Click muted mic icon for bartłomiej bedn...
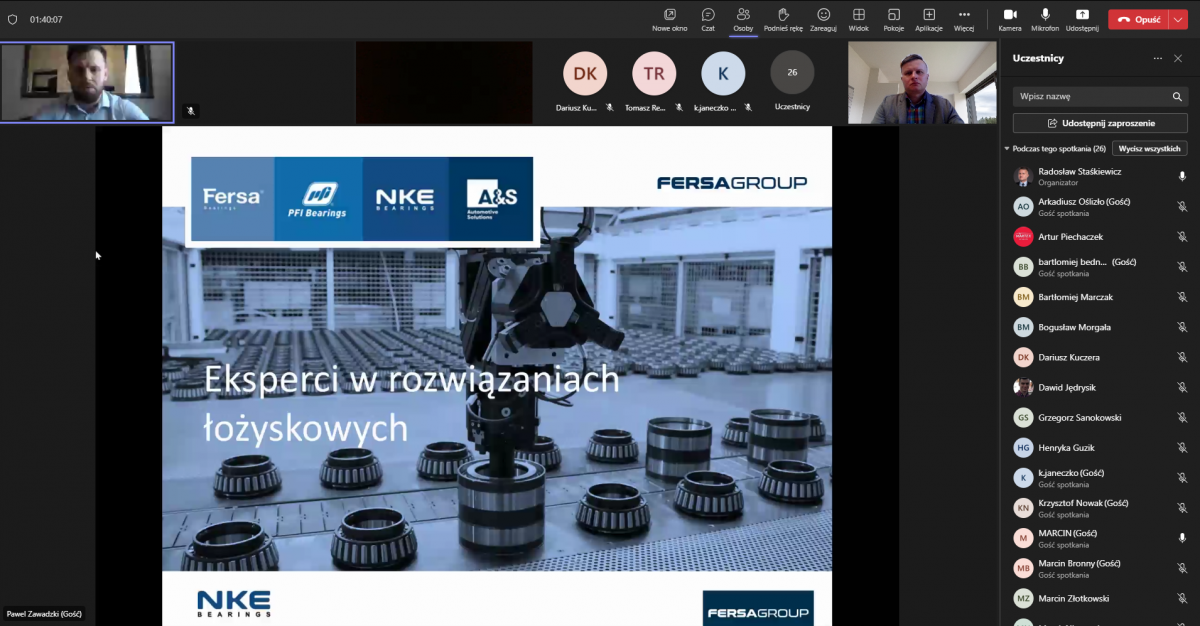 1182,267
